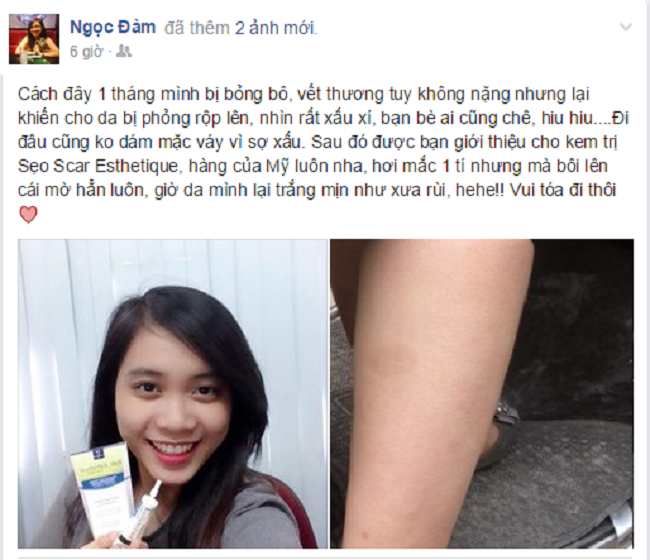Click the Scar Esthetique cream tube in the photo
The image size is (650, 560).
point(104,488)
